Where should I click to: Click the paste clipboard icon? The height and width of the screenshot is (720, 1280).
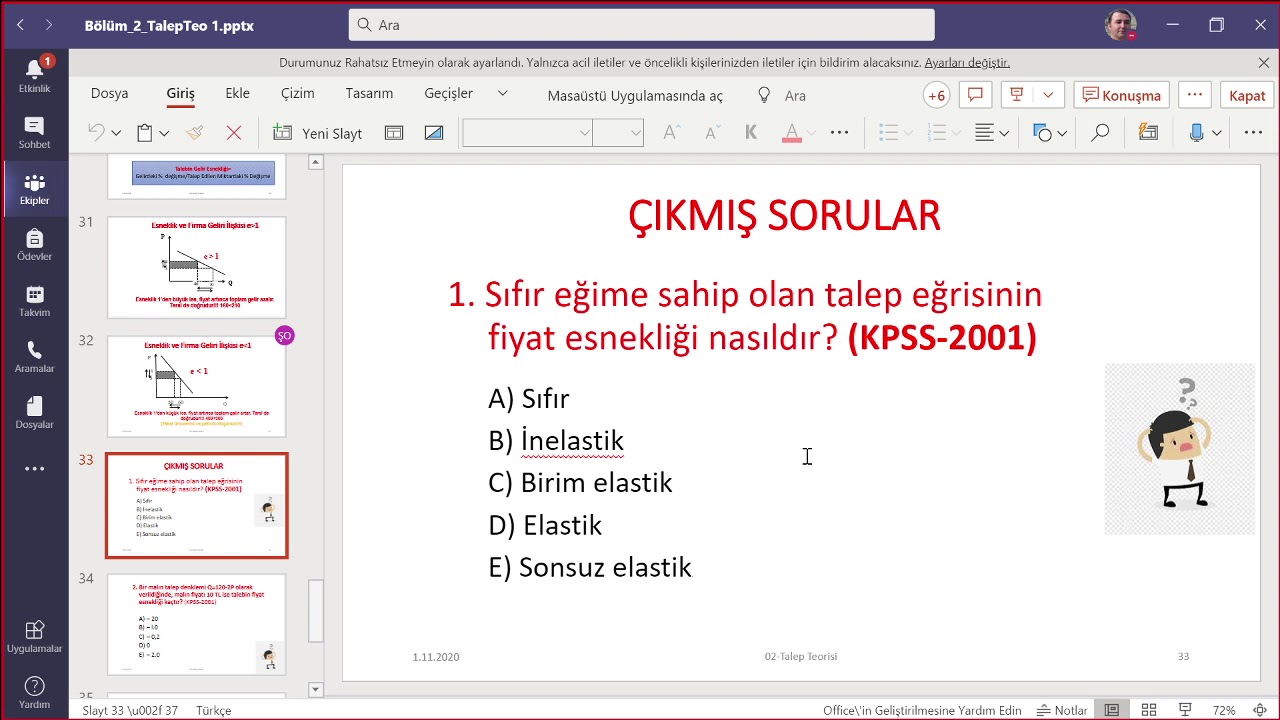coord(145,132)
